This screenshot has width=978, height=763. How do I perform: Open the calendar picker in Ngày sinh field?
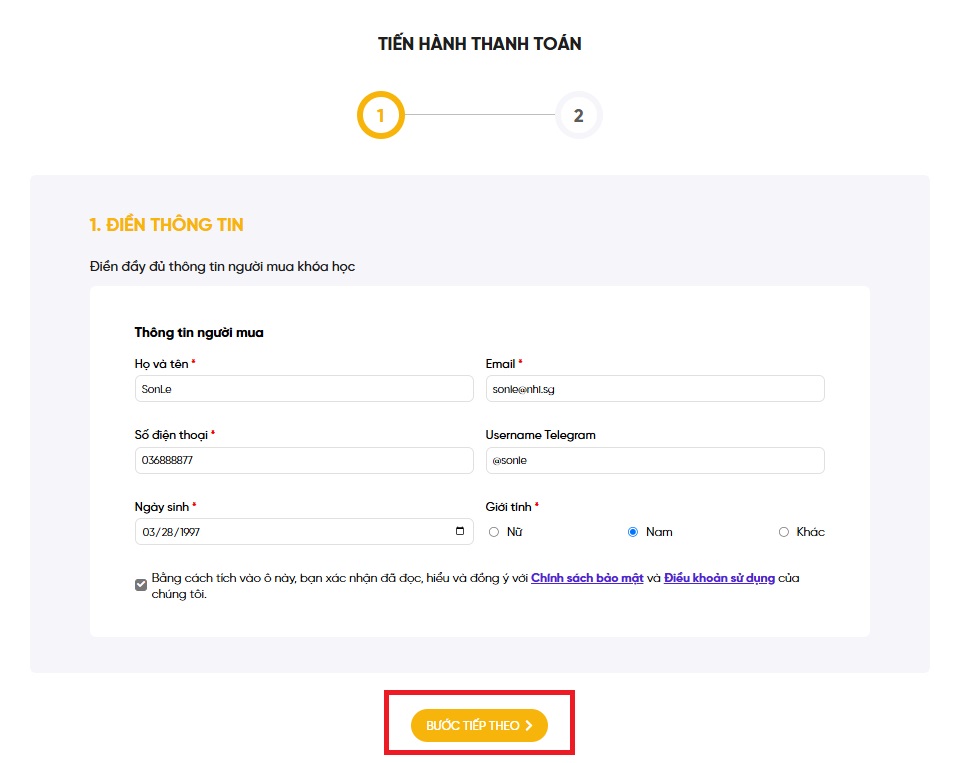pyautogui.click(x=459, y=532)
